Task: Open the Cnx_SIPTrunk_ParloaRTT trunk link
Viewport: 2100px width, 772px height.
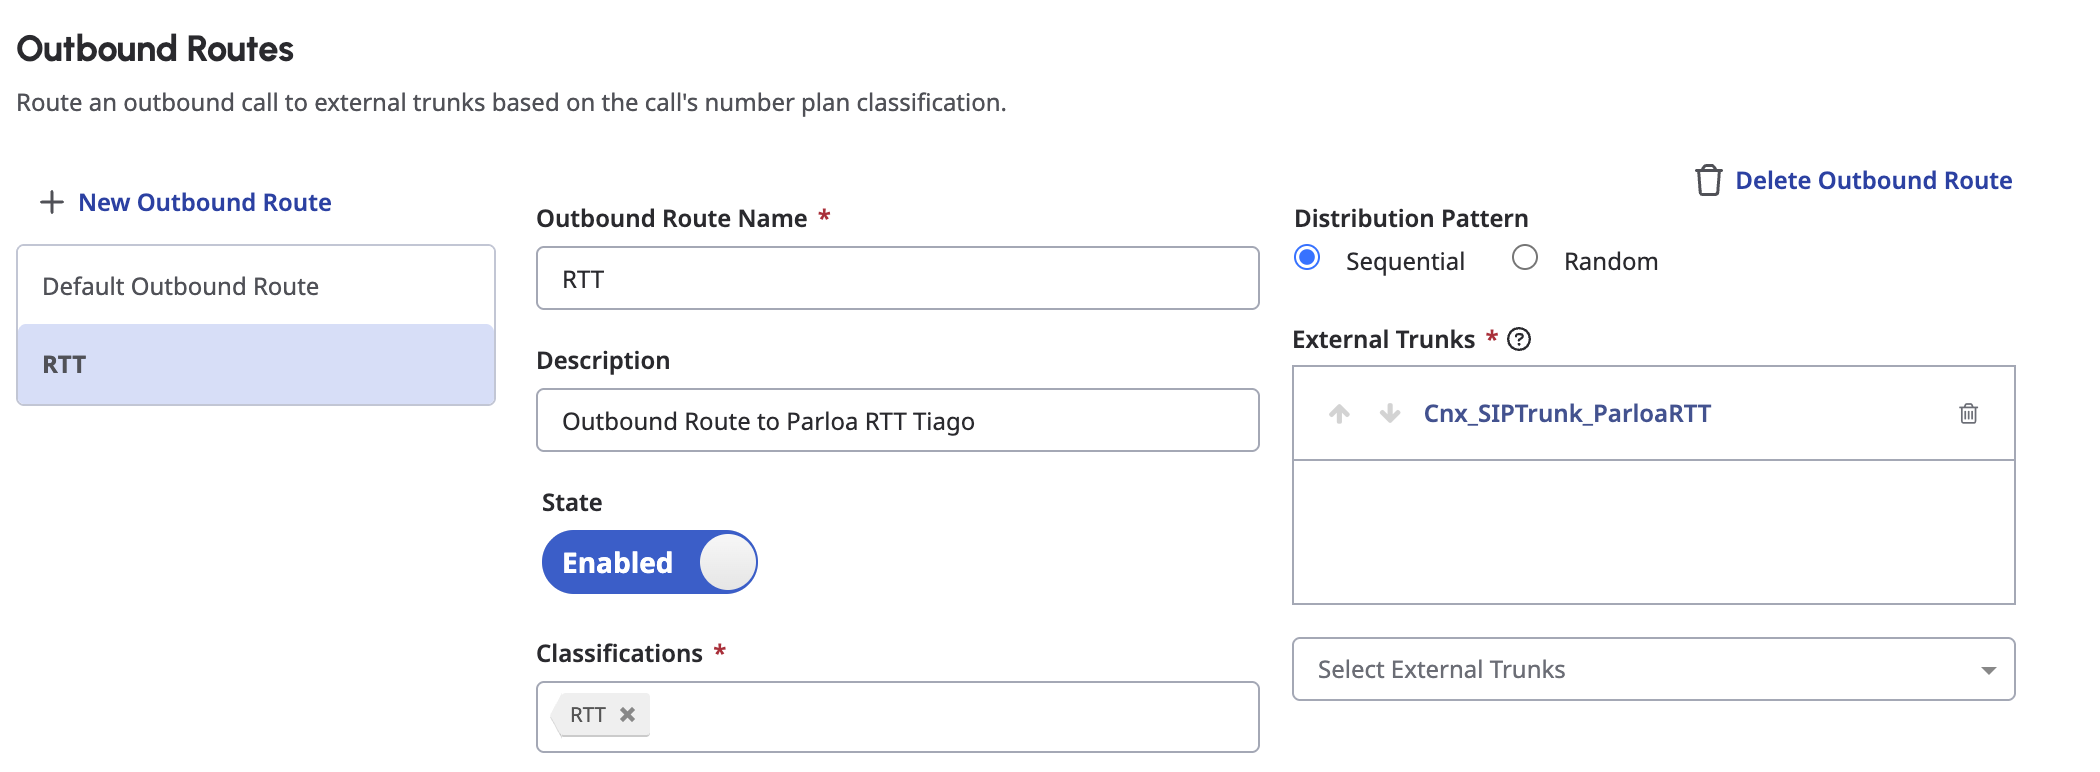Action: point(1567,414)
